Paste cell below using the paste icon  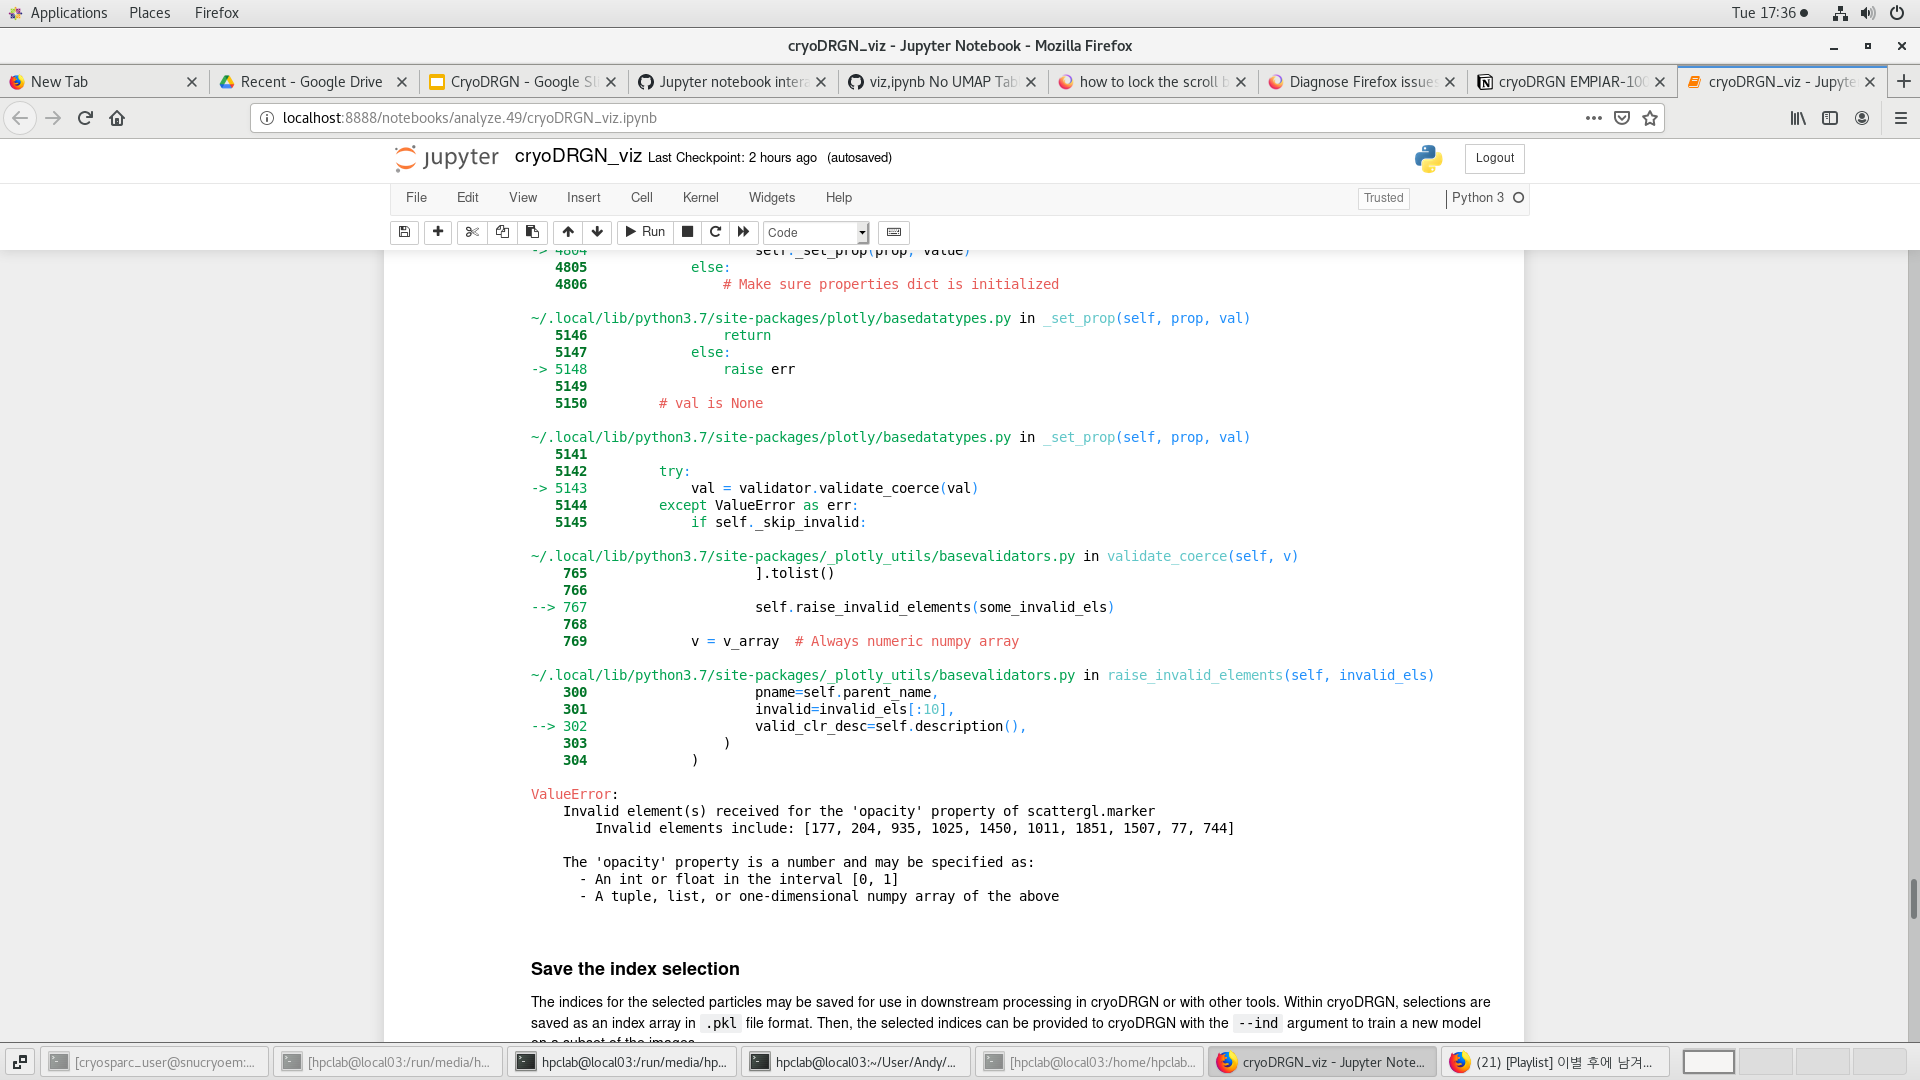(531, 232)
